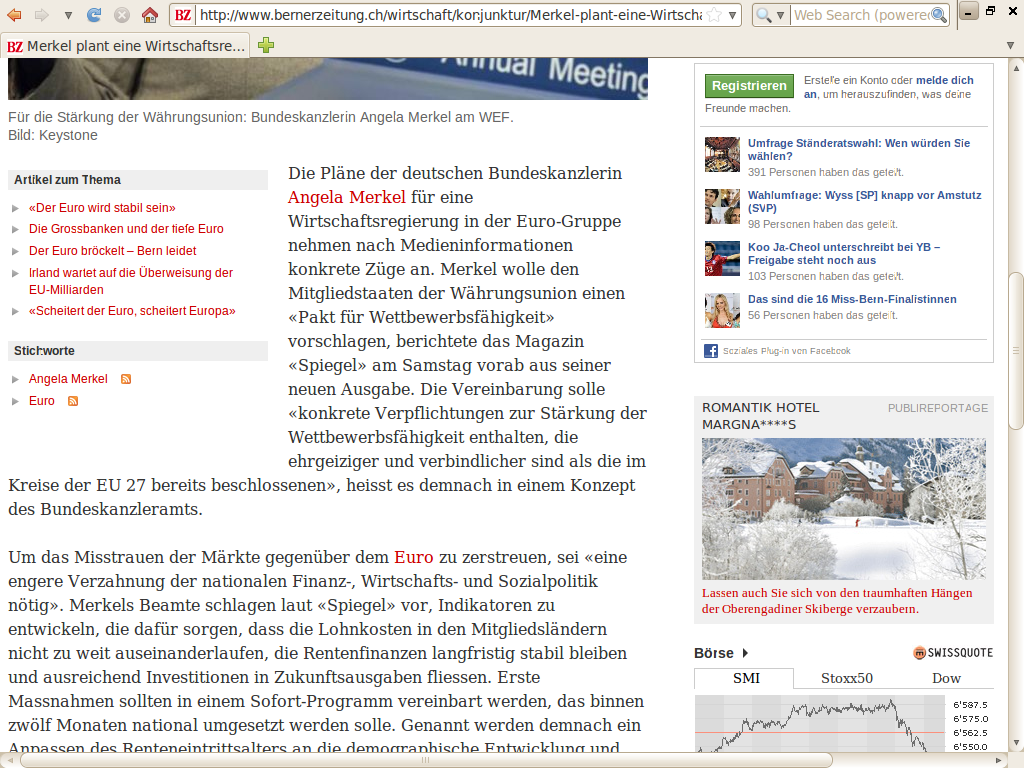
Task: Open the history dropdown next to forward arrow
Action: (x=68, y=15)
